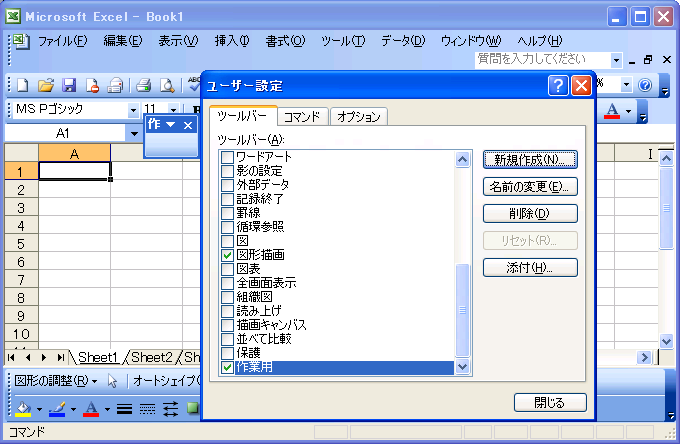Check the 罫線 toolbar checkbox

point(227,213)
